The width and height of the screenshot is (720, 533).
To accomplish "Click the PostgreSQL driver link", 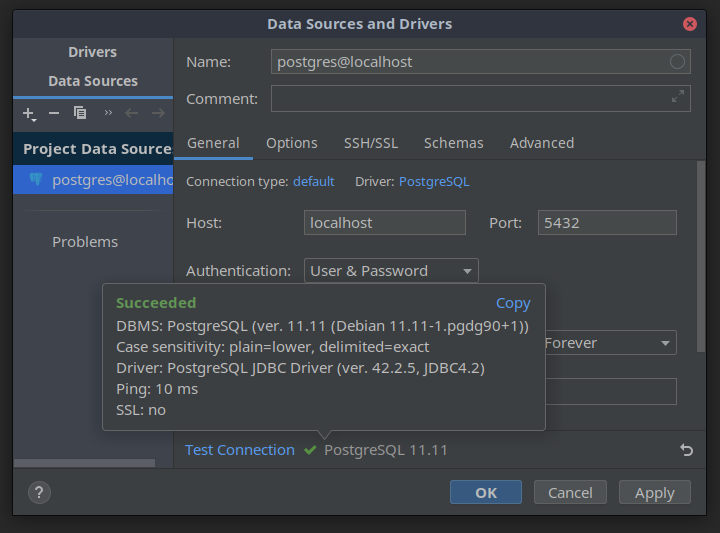I will 434,181.
